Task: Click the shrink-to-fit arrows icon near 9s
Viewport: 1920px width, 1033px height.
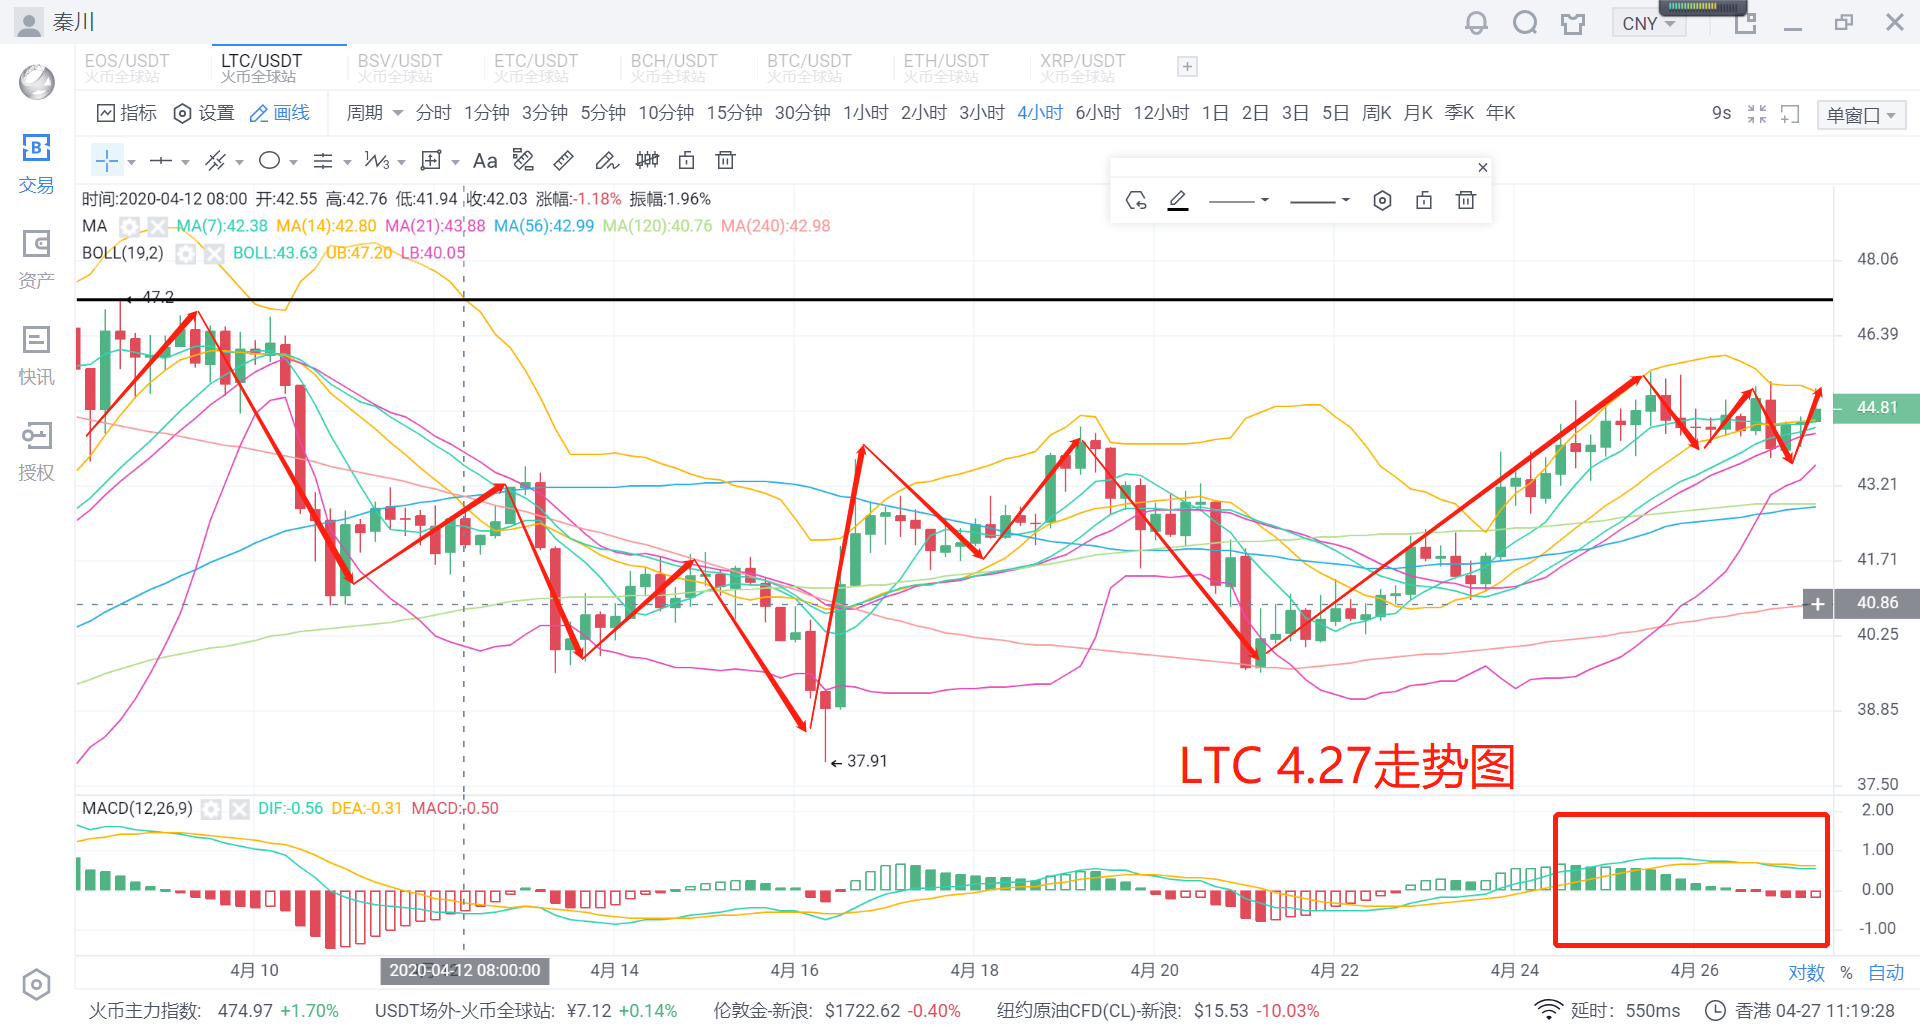Action: 1757,114
